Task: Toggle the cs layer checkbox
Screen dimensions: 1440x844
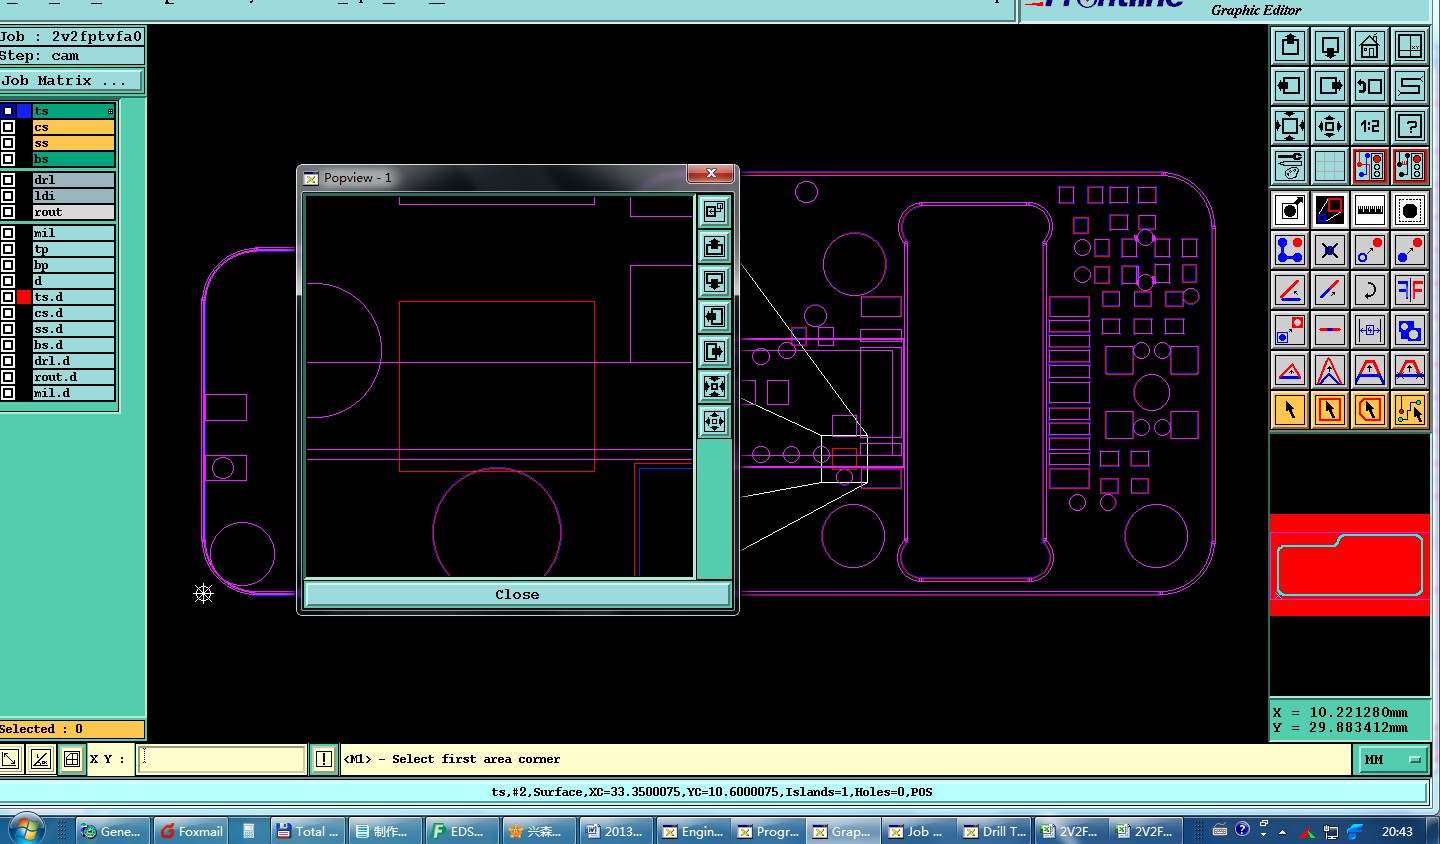Action: pos(8,127)
